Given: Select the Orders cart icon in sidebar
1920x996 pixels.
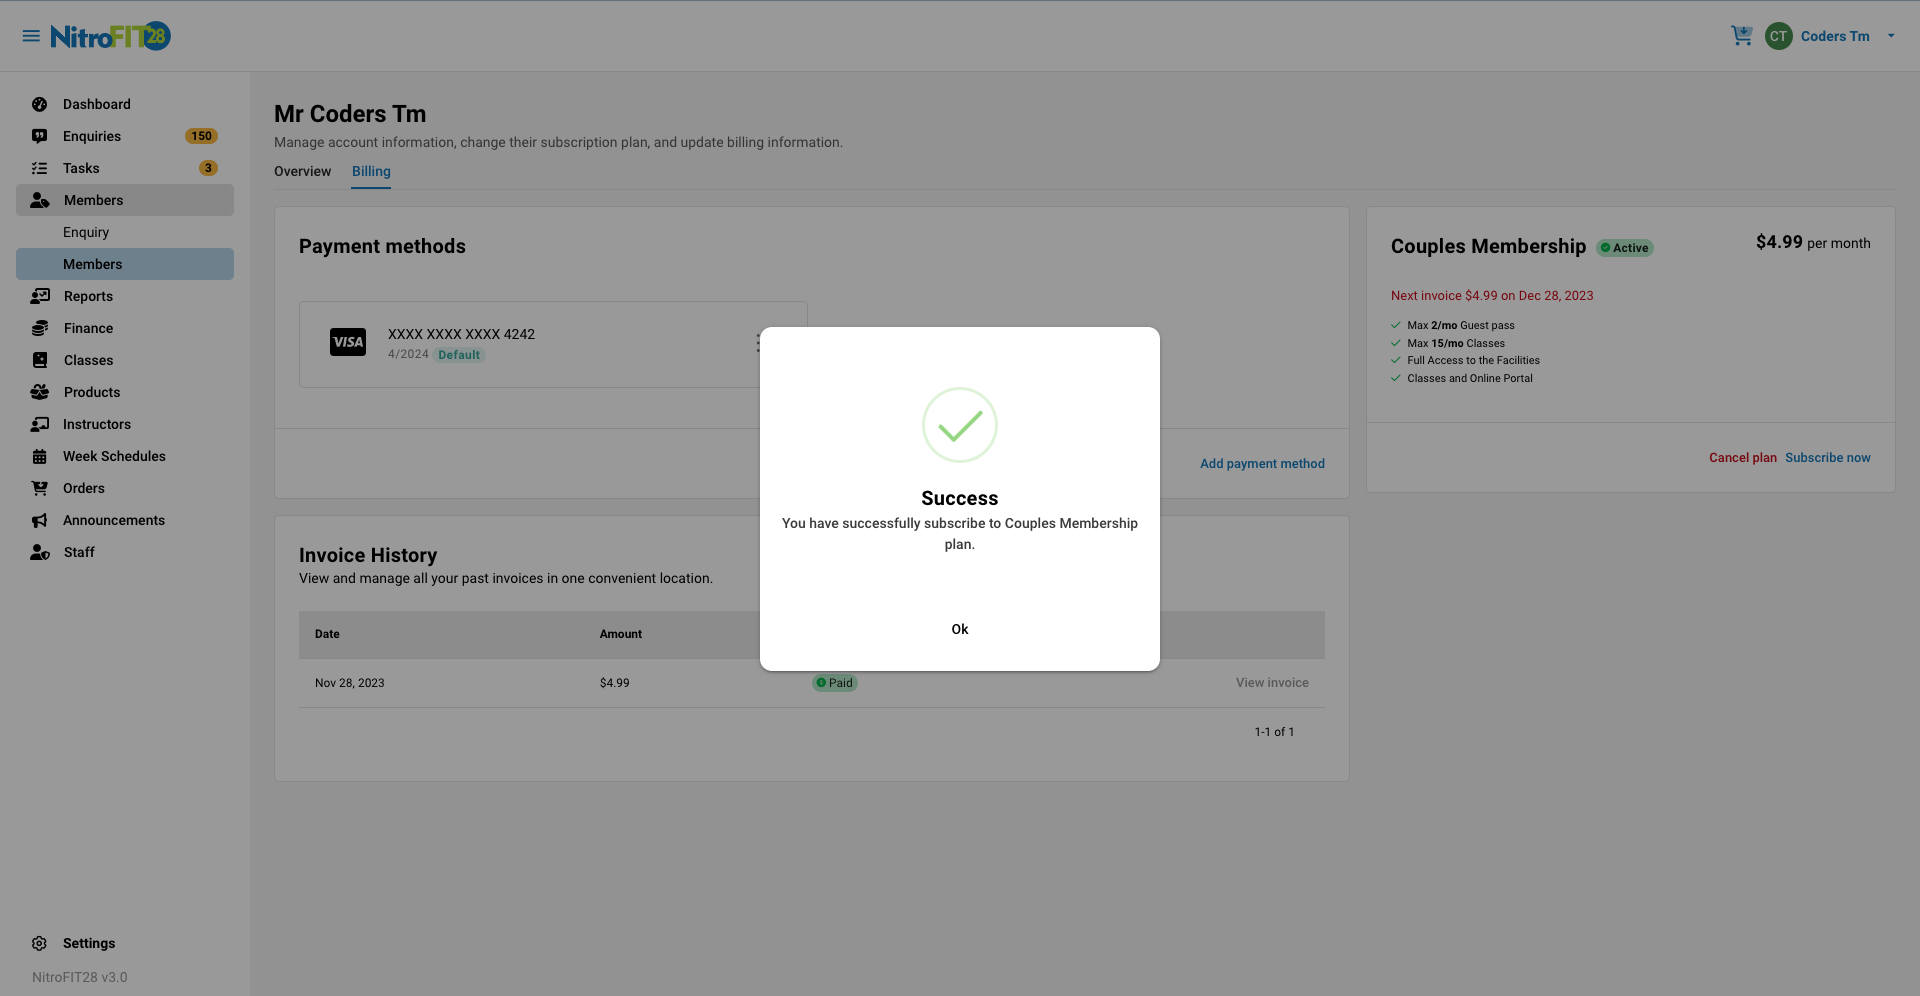Looking at the screenshot, I should pyautogui.click(x=39, y=488).
